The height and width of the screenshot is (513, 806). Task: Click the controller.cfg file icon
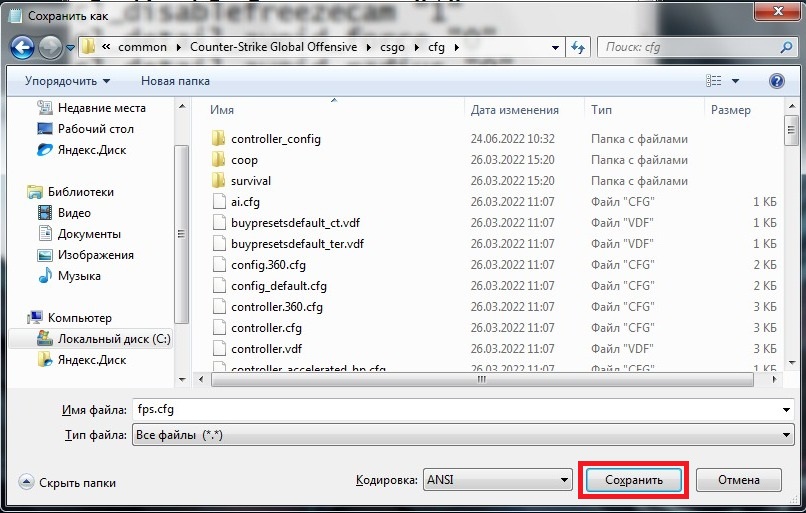coord(219,328)
